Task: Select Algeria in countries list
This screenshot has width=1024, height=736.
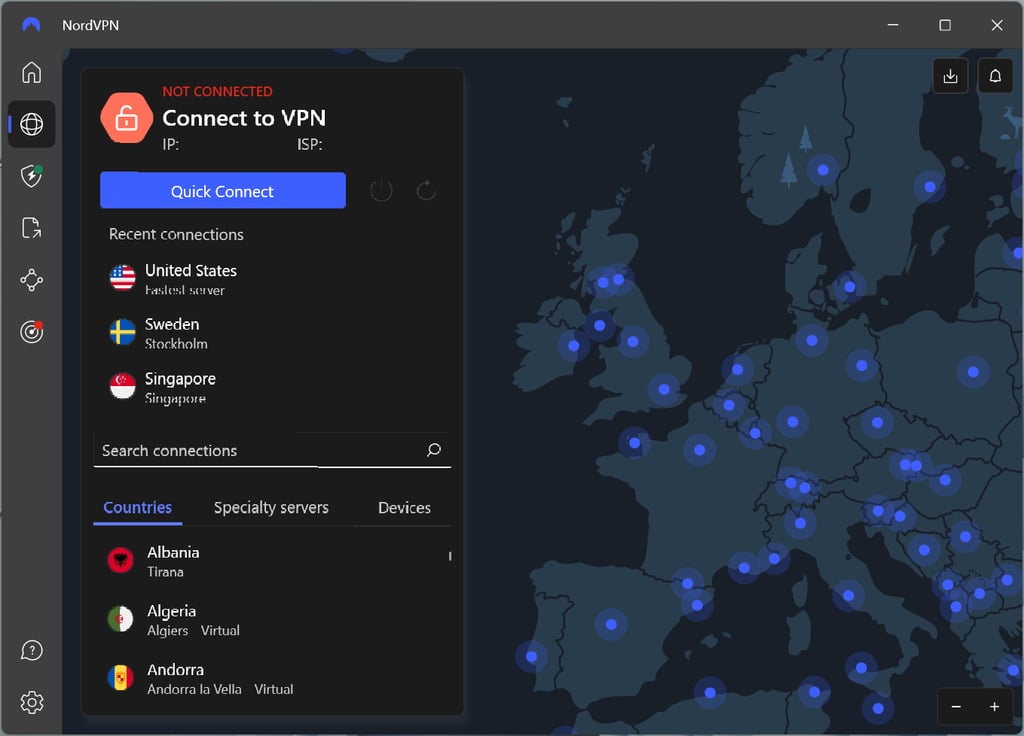Action: tap(273, 620)
